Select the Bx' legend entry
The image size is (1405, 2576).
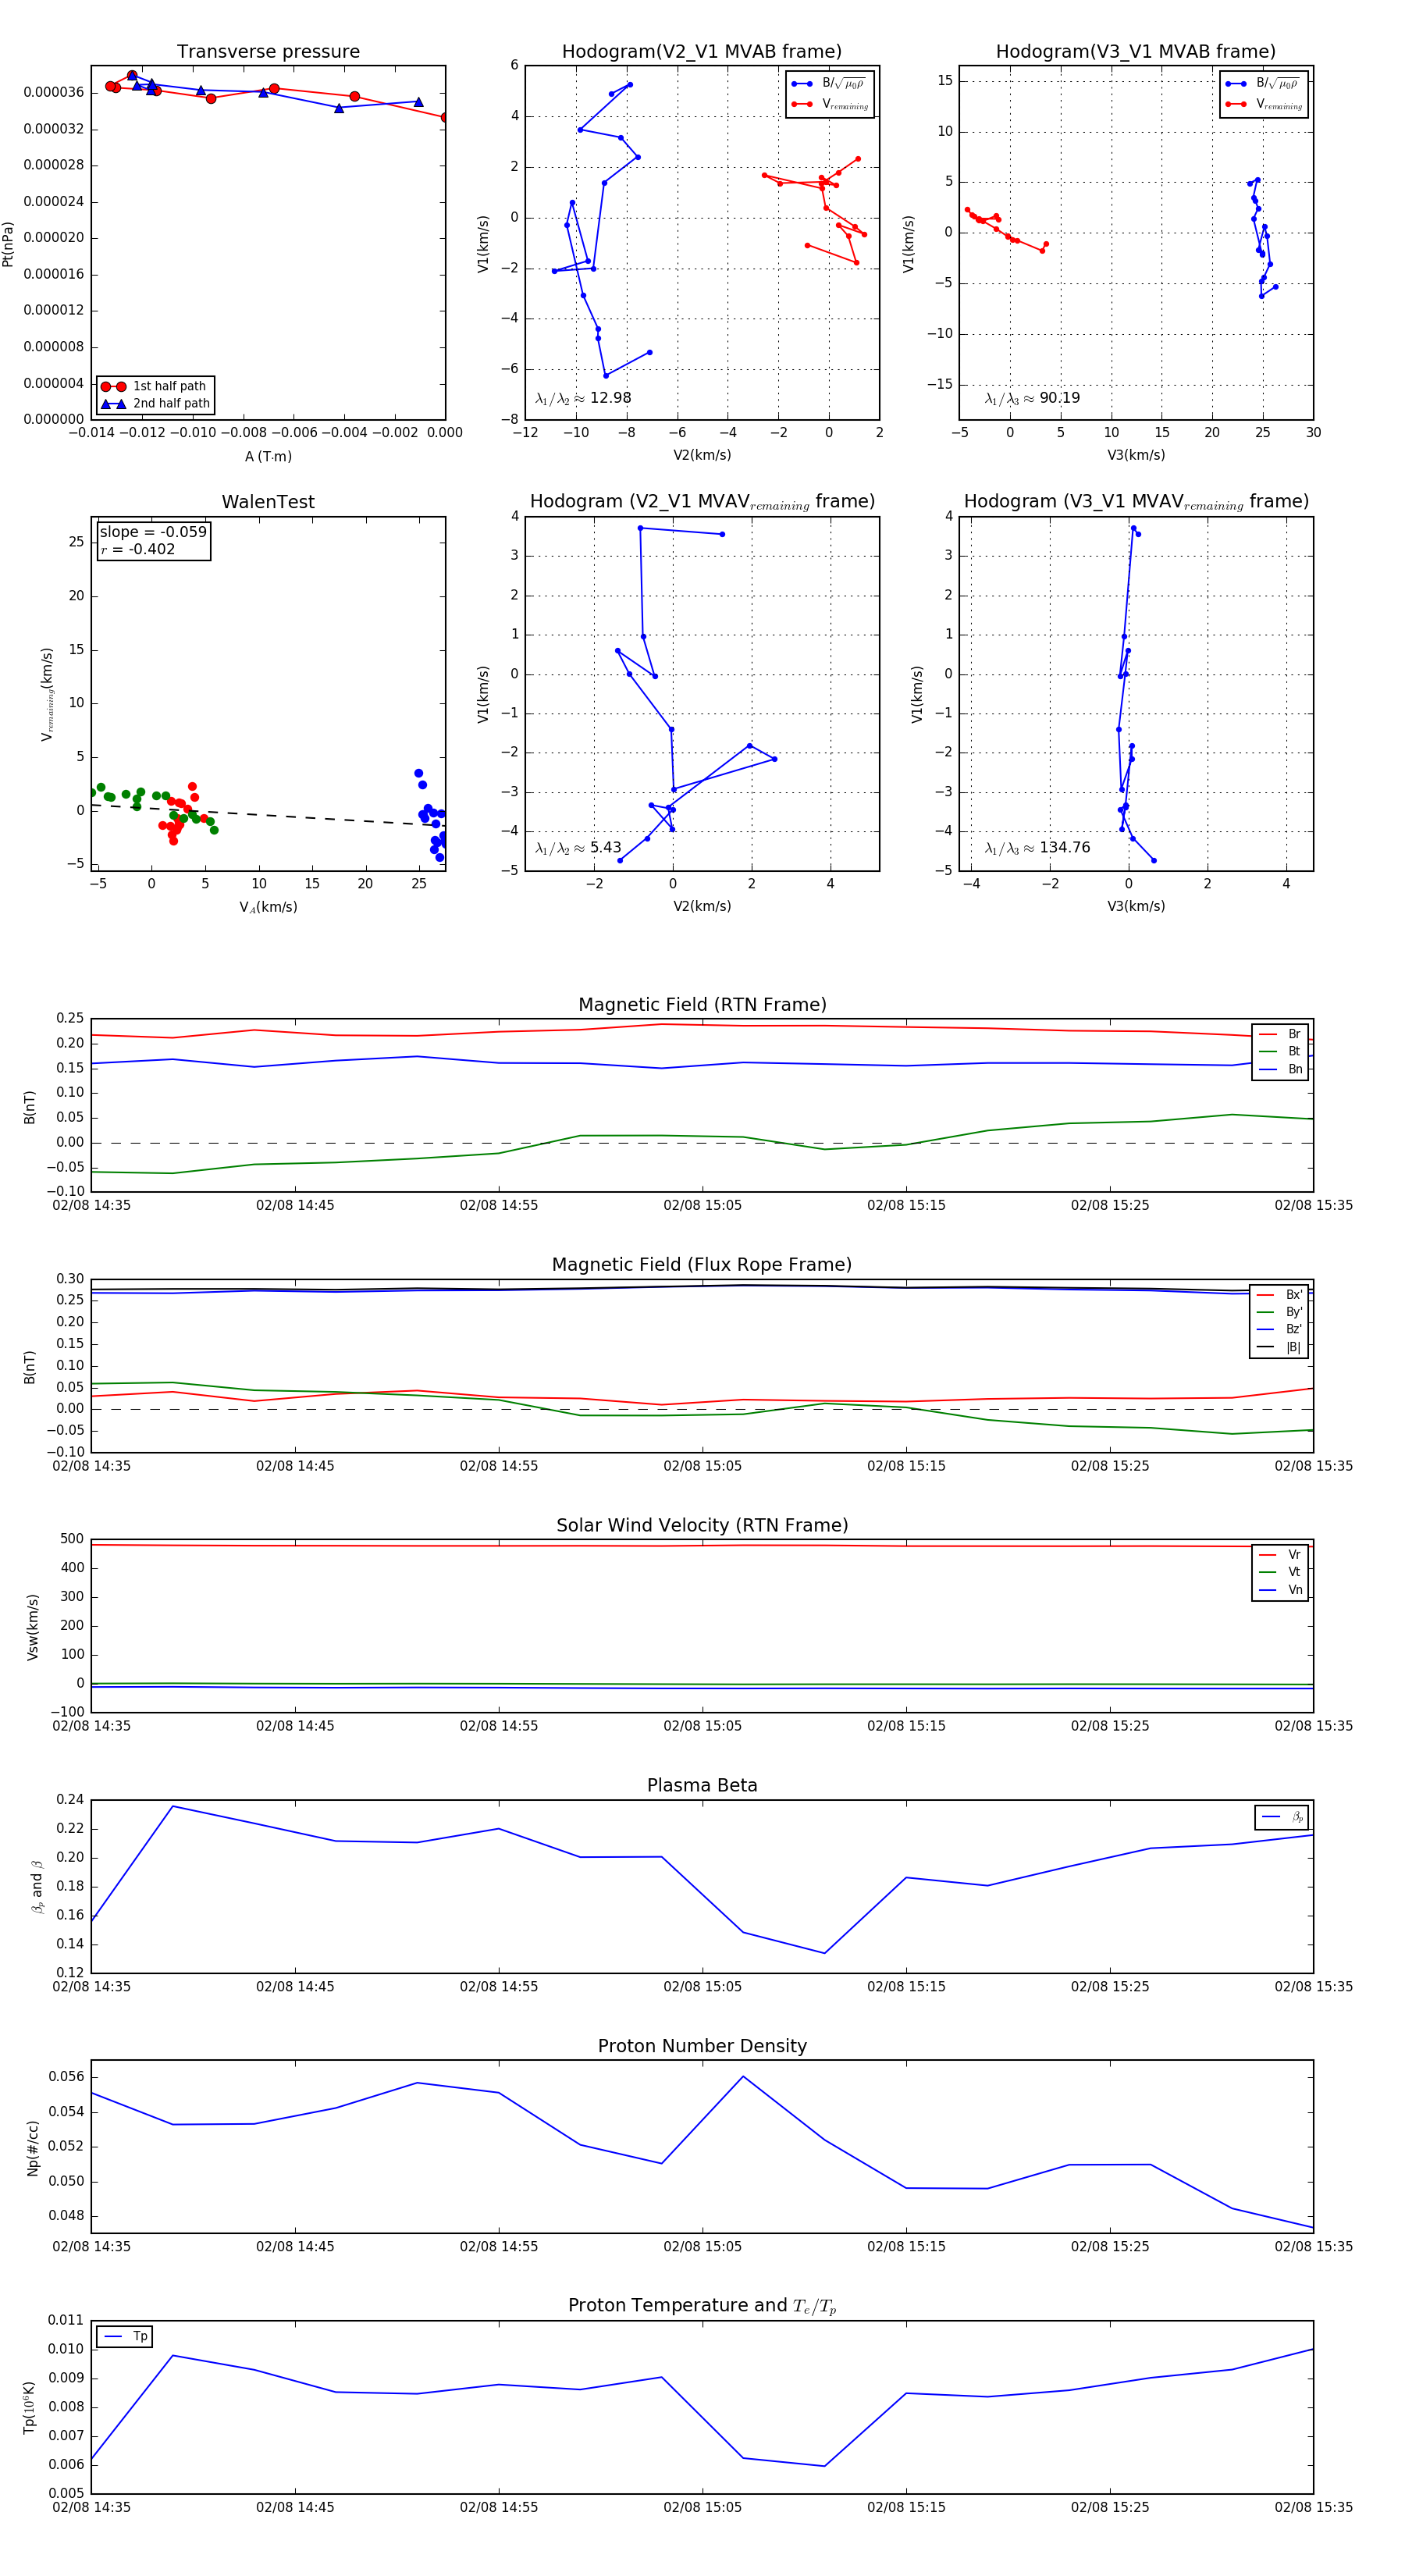click(1280, 1295)
